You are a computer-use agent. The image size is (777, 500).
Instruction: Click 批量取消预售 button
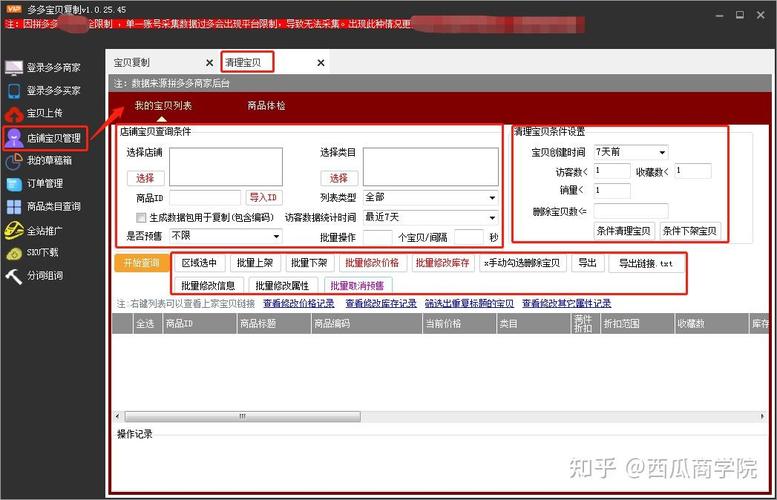(x=358, y=285)
